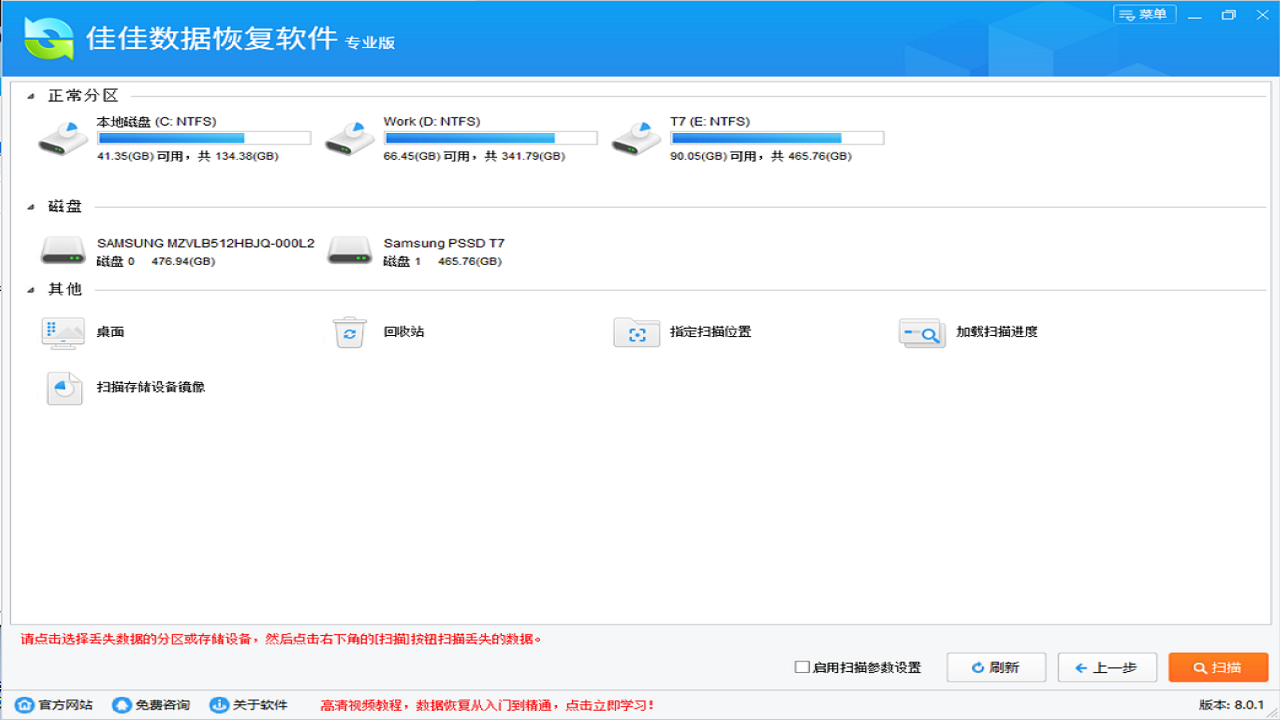Click the 扫描 scan button

click(x=1217, y=667)
